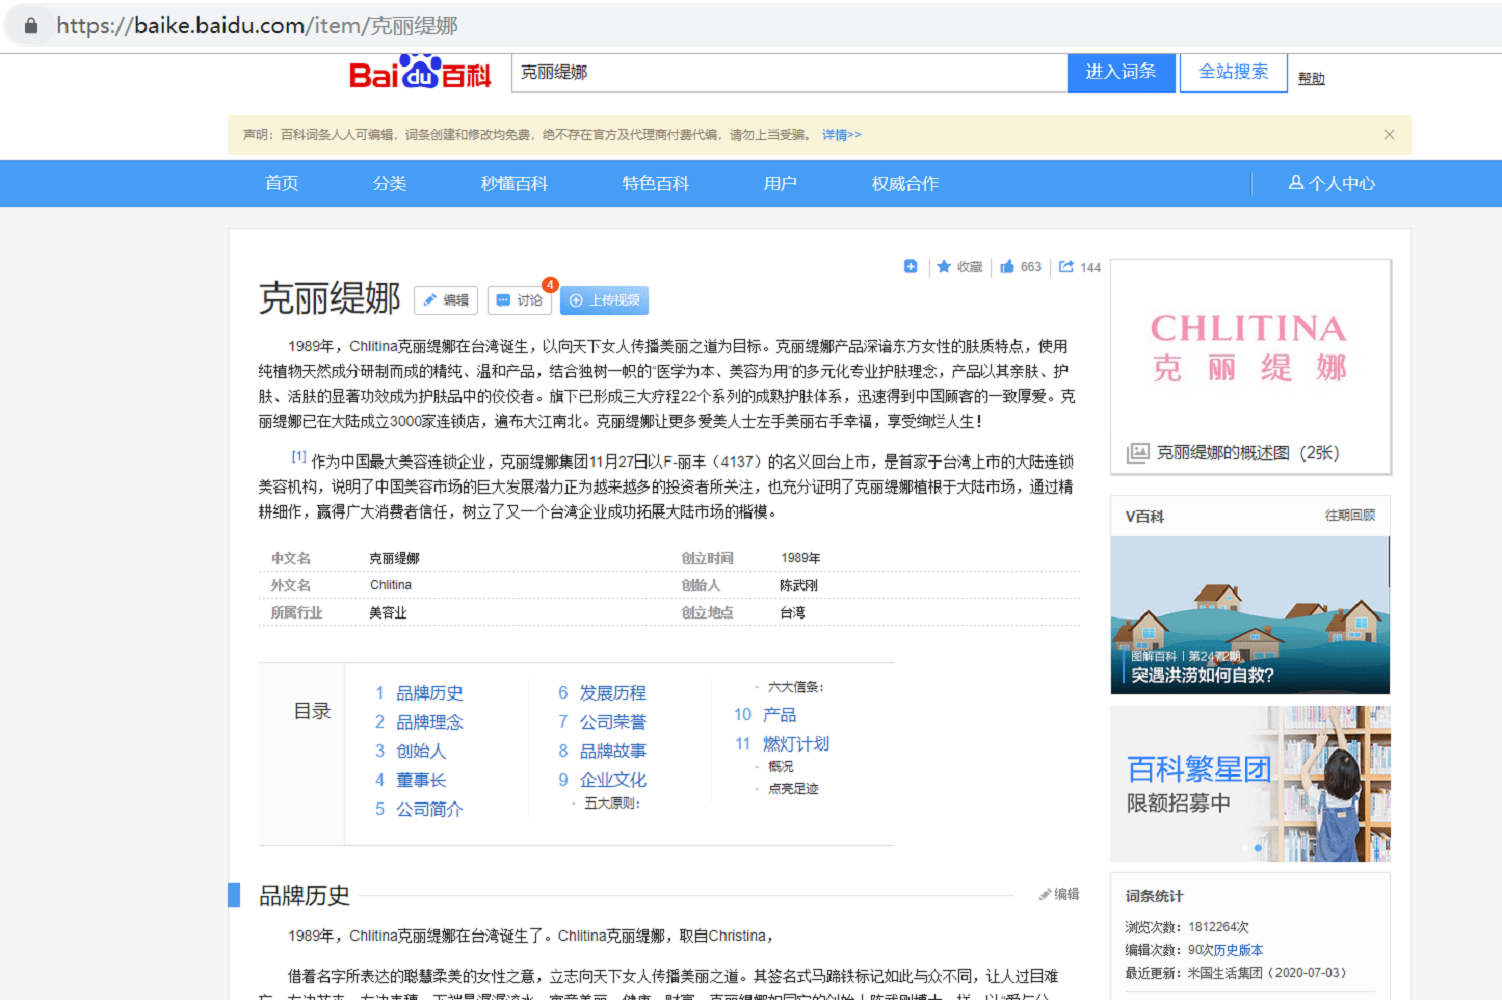
Task: Click 点亮足迹 sub-item in contents
Action: click(793, 789)
